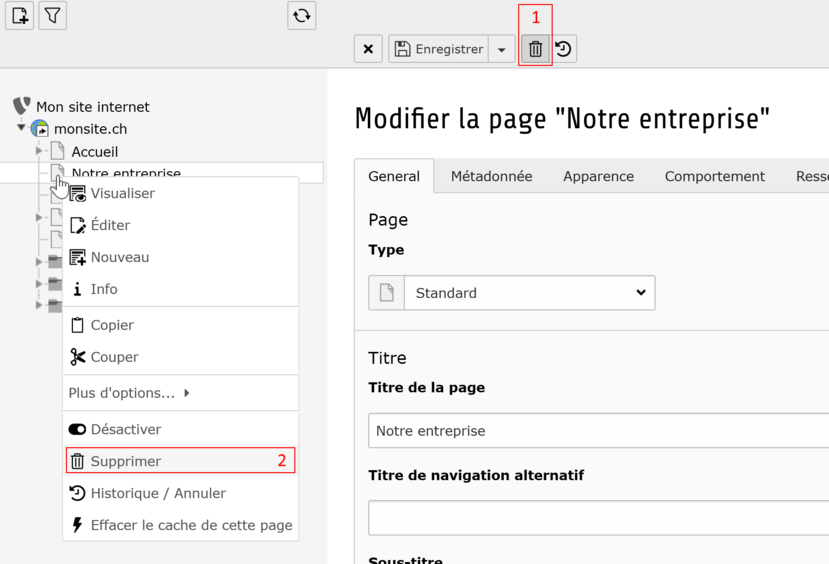Open the Enregistrer dropdown arrow
This screenshot has width=829, height=564.
tap(502, 50)
